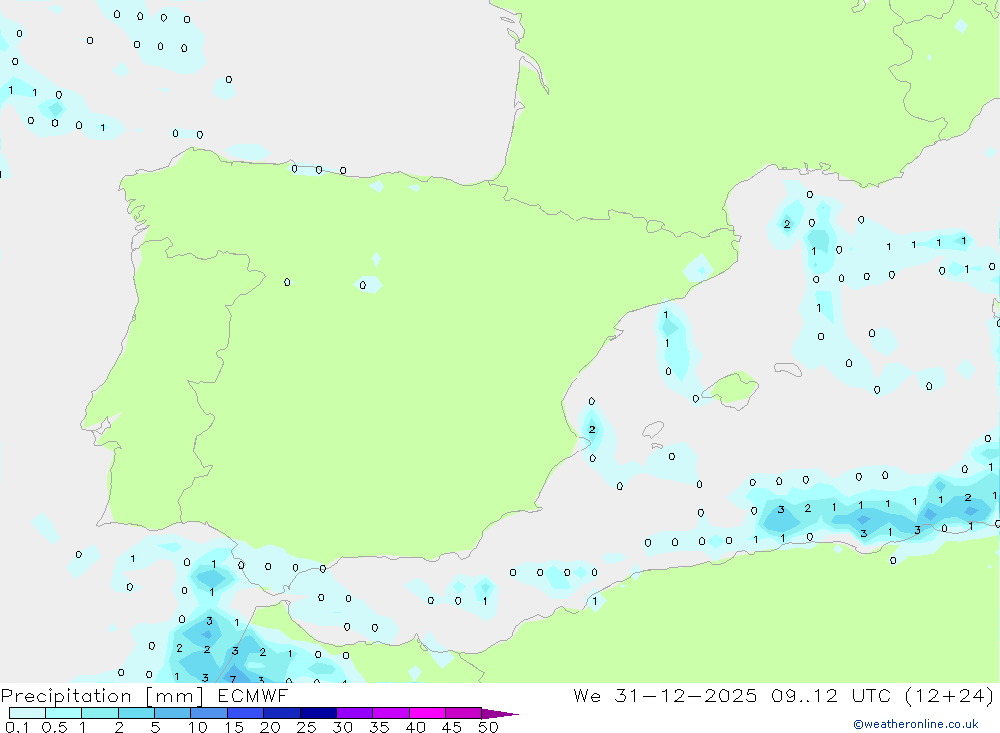Click the 0.5–1 mm legend color swatch

(64, 713)
